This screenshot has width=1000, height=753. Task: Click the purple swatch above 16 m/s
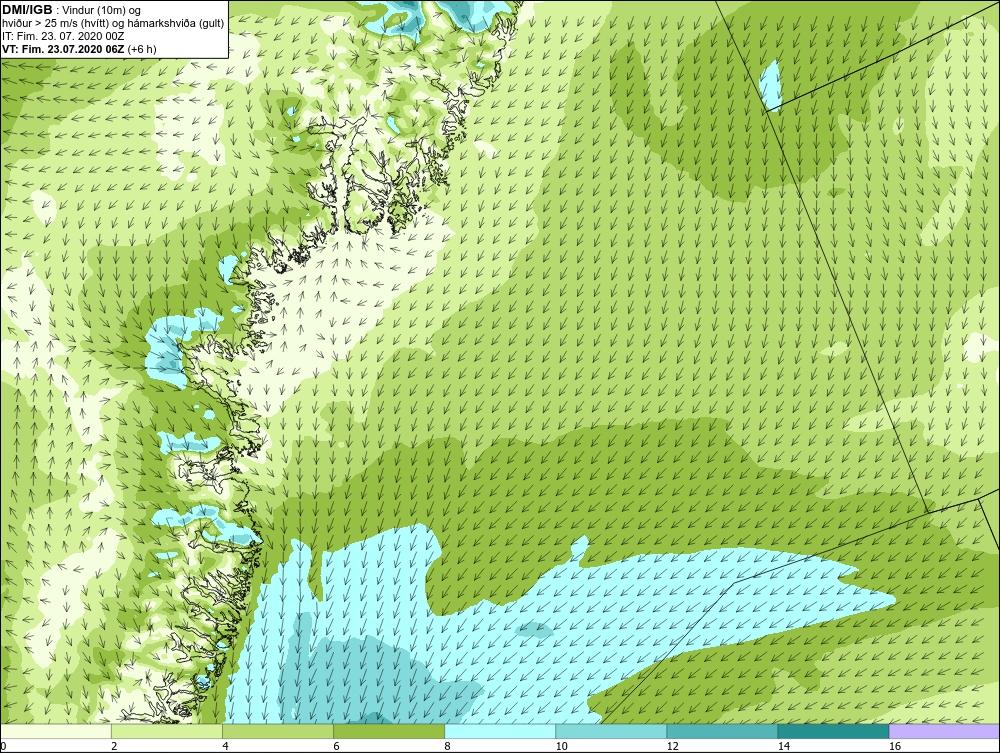click(944, 731)
